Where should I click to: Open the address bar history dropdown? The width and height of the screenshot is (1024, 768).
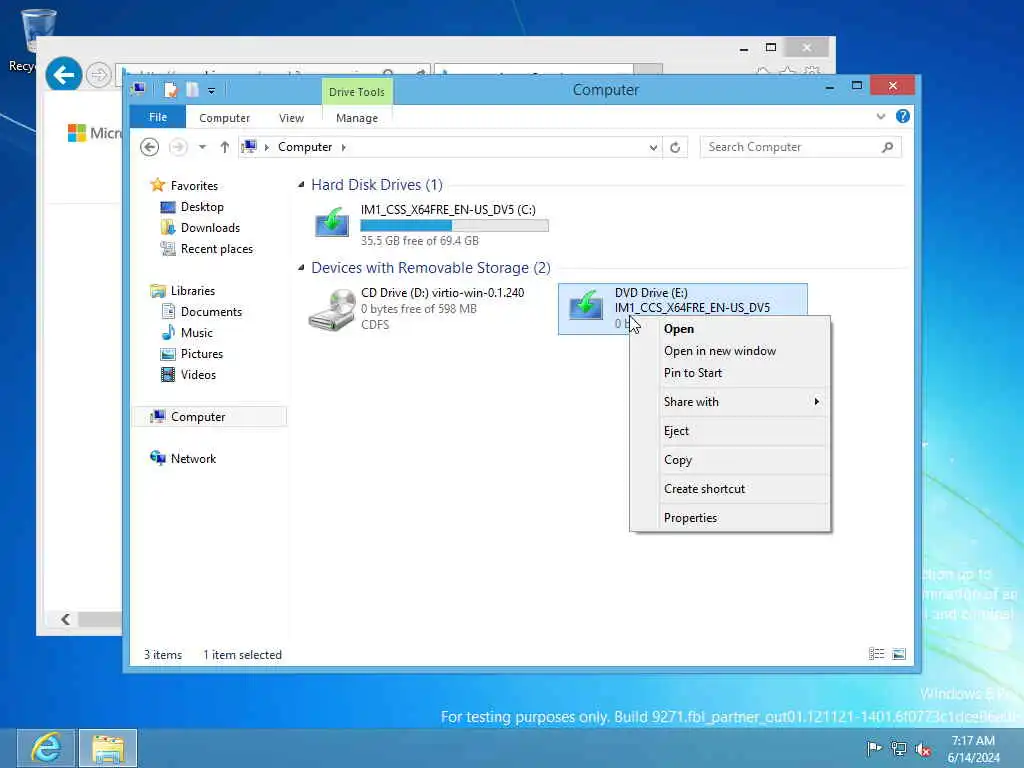653,148
